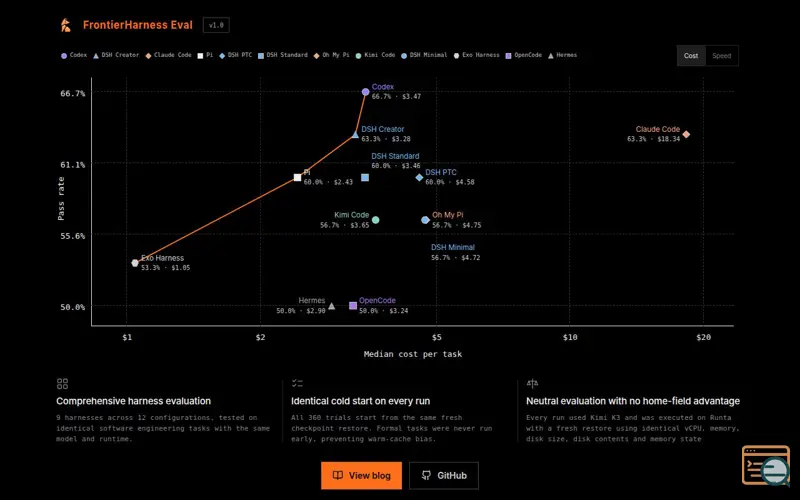Select the Codex purple circle data point
The image size is (800, 500).
365,92
